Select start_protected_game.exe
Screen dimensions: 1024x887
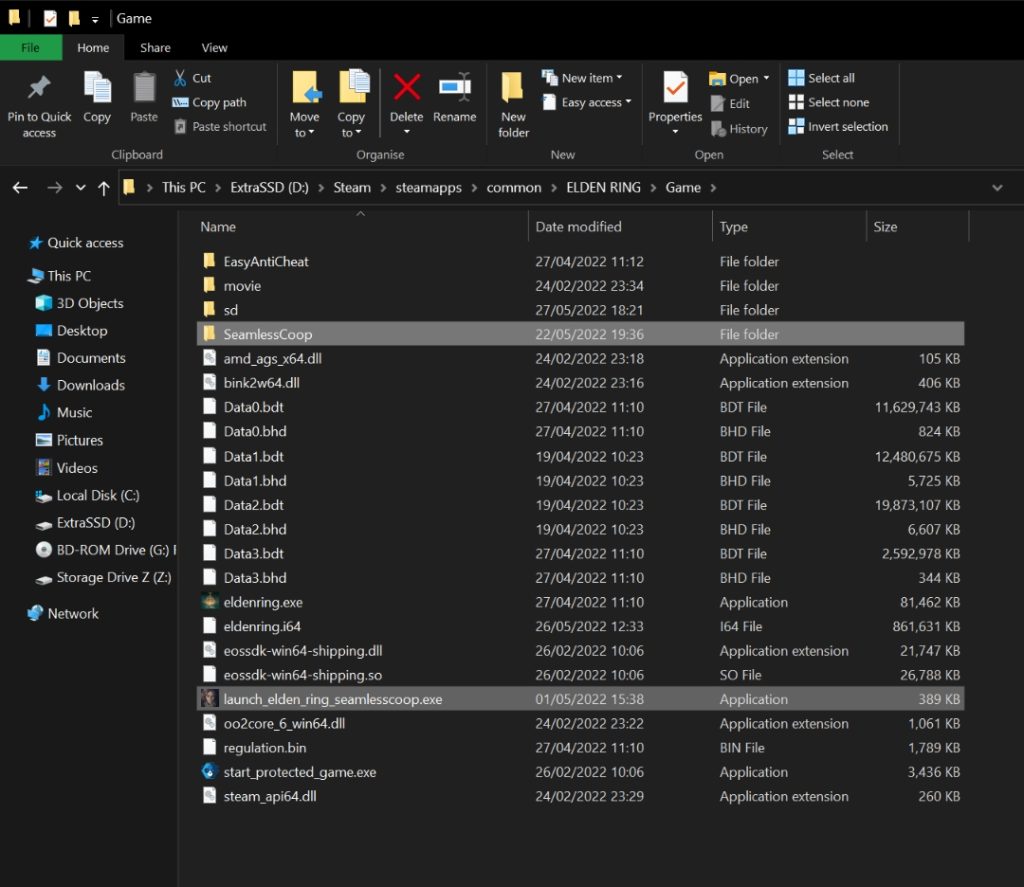coord(580,772)
